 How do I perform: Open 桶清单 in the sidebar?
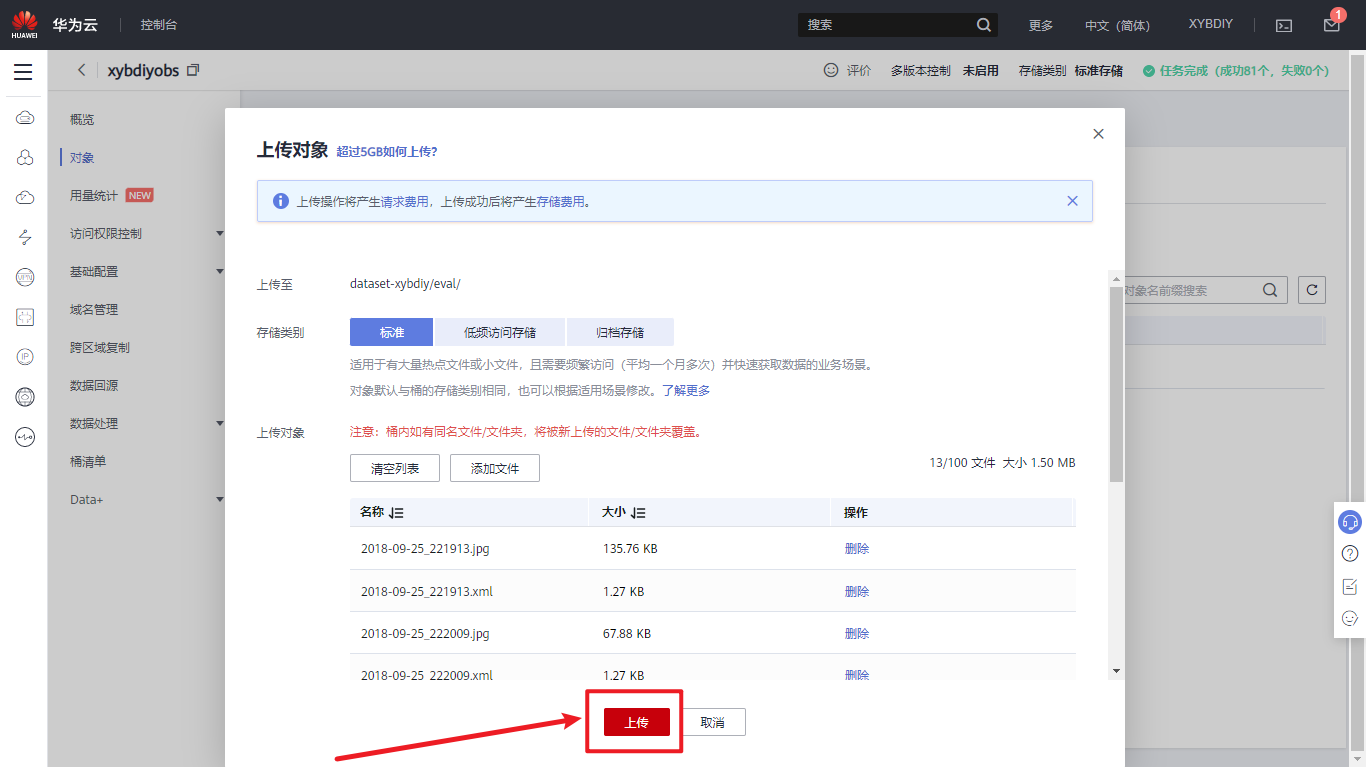88,461
